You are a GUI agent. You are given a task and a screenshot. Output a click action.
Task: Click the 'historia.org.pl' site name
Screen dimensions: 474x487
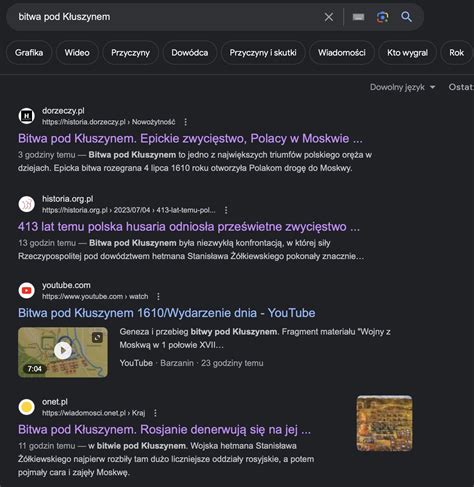[x=68, y=199]
